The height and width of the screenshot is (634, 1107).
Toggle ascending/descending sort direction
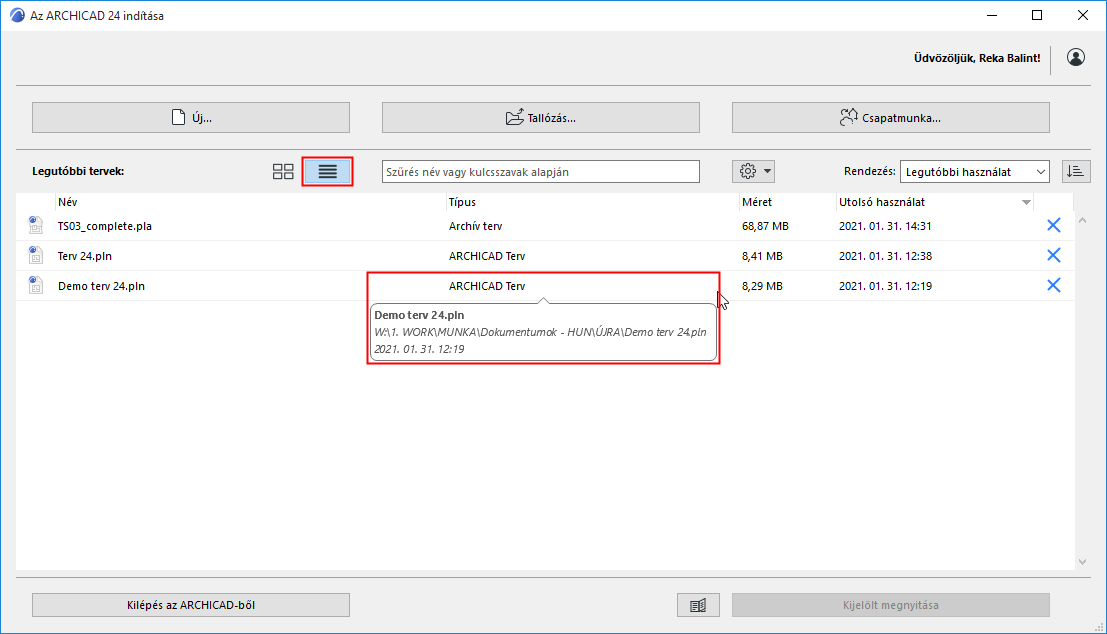pos(1076,172)
